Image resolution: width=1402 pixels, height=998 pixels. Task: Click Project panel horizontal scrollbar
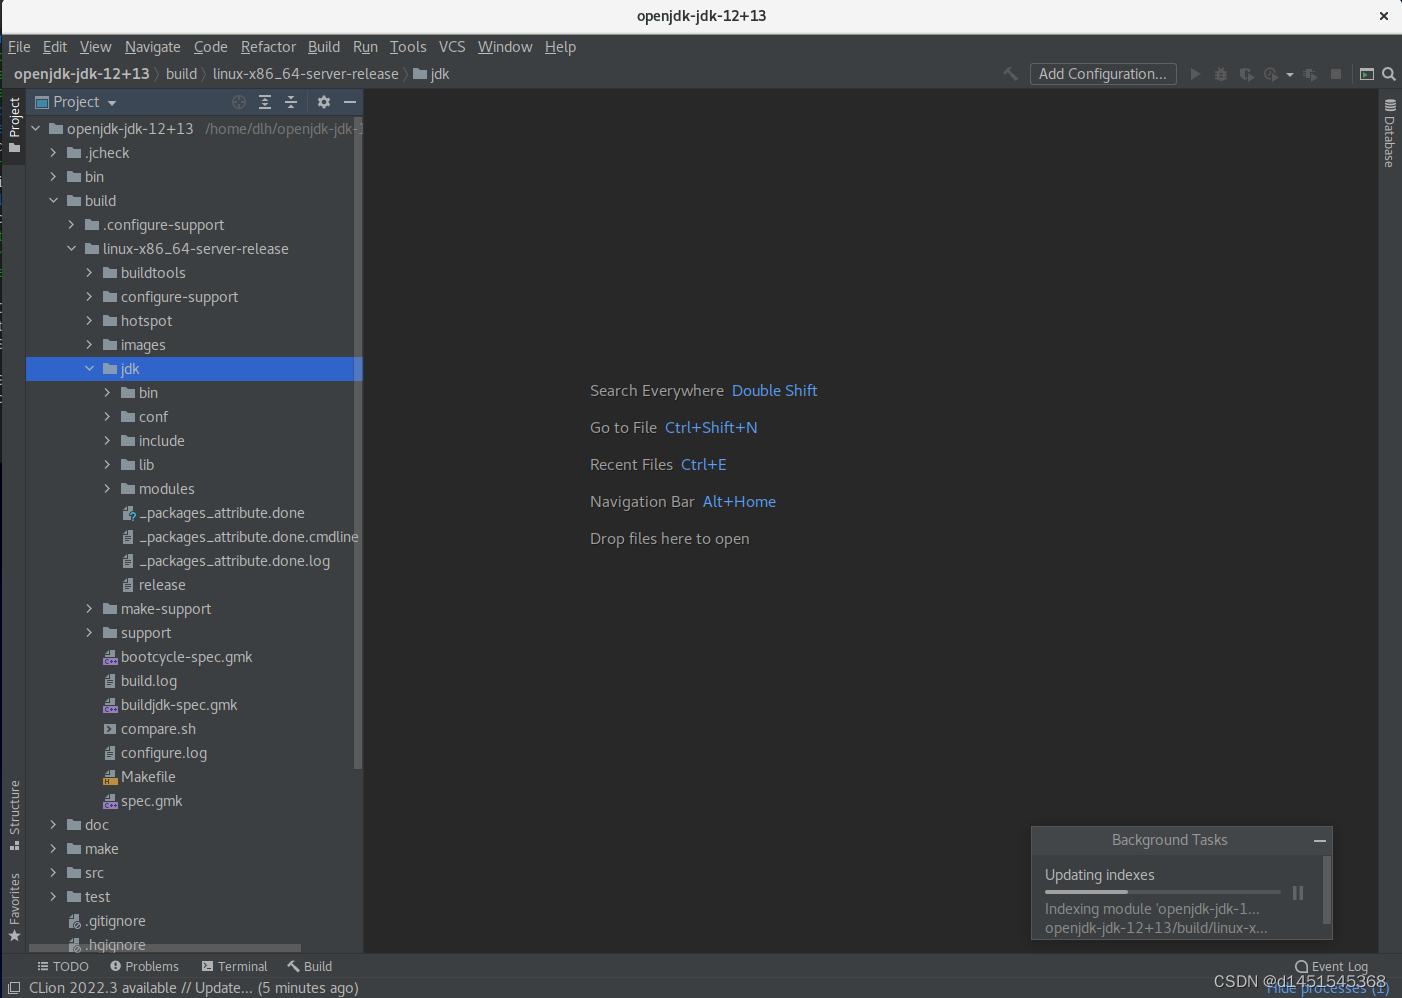click(x=165, y=948)
